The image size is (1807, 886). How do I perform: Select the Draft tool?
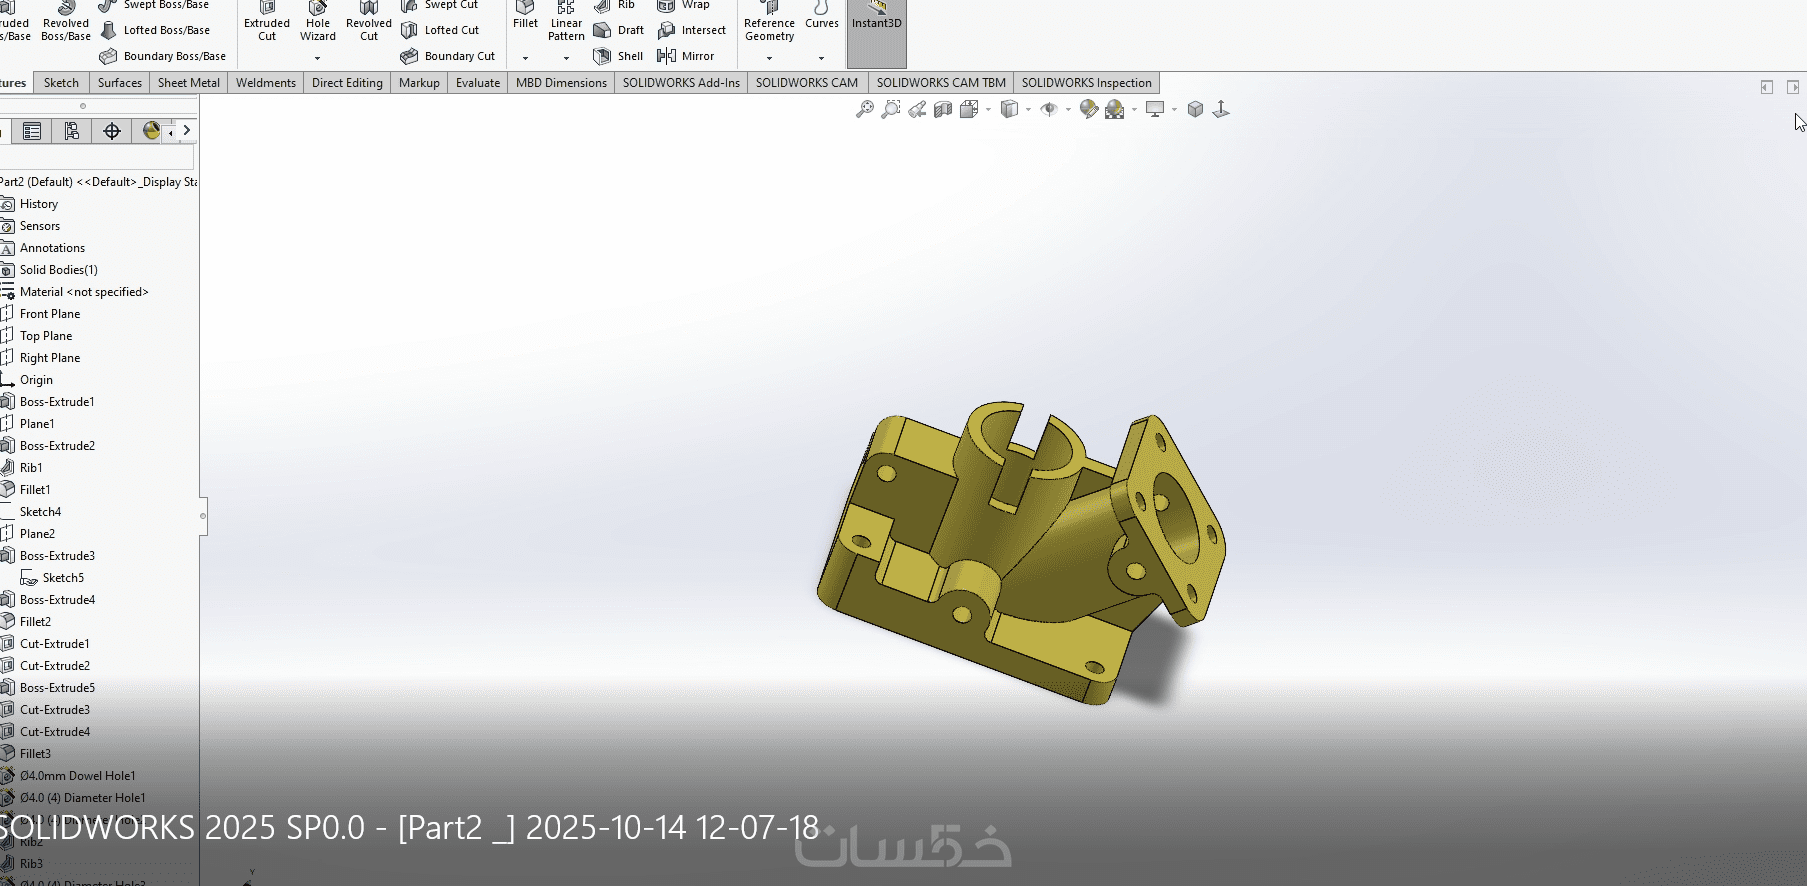(x=619, y=30)
